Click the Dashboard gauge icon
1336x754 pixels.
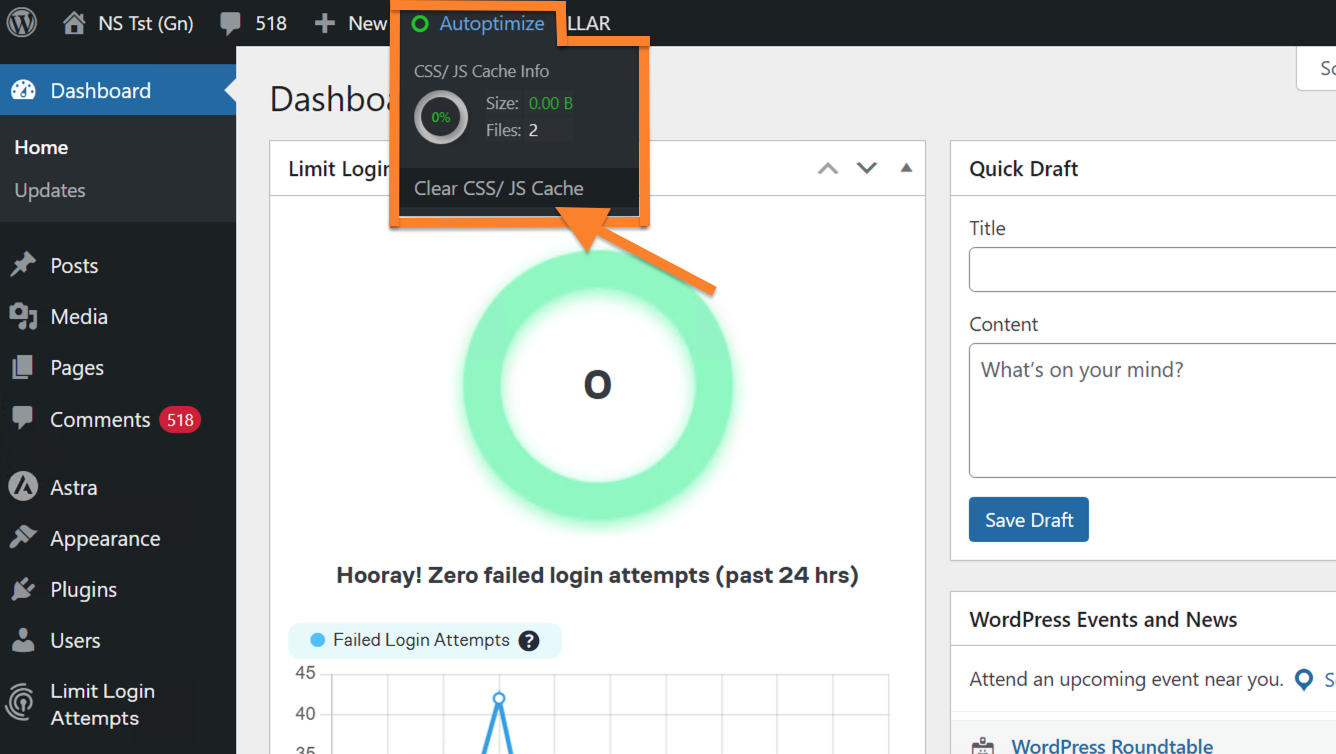click(x=24, y=90)
